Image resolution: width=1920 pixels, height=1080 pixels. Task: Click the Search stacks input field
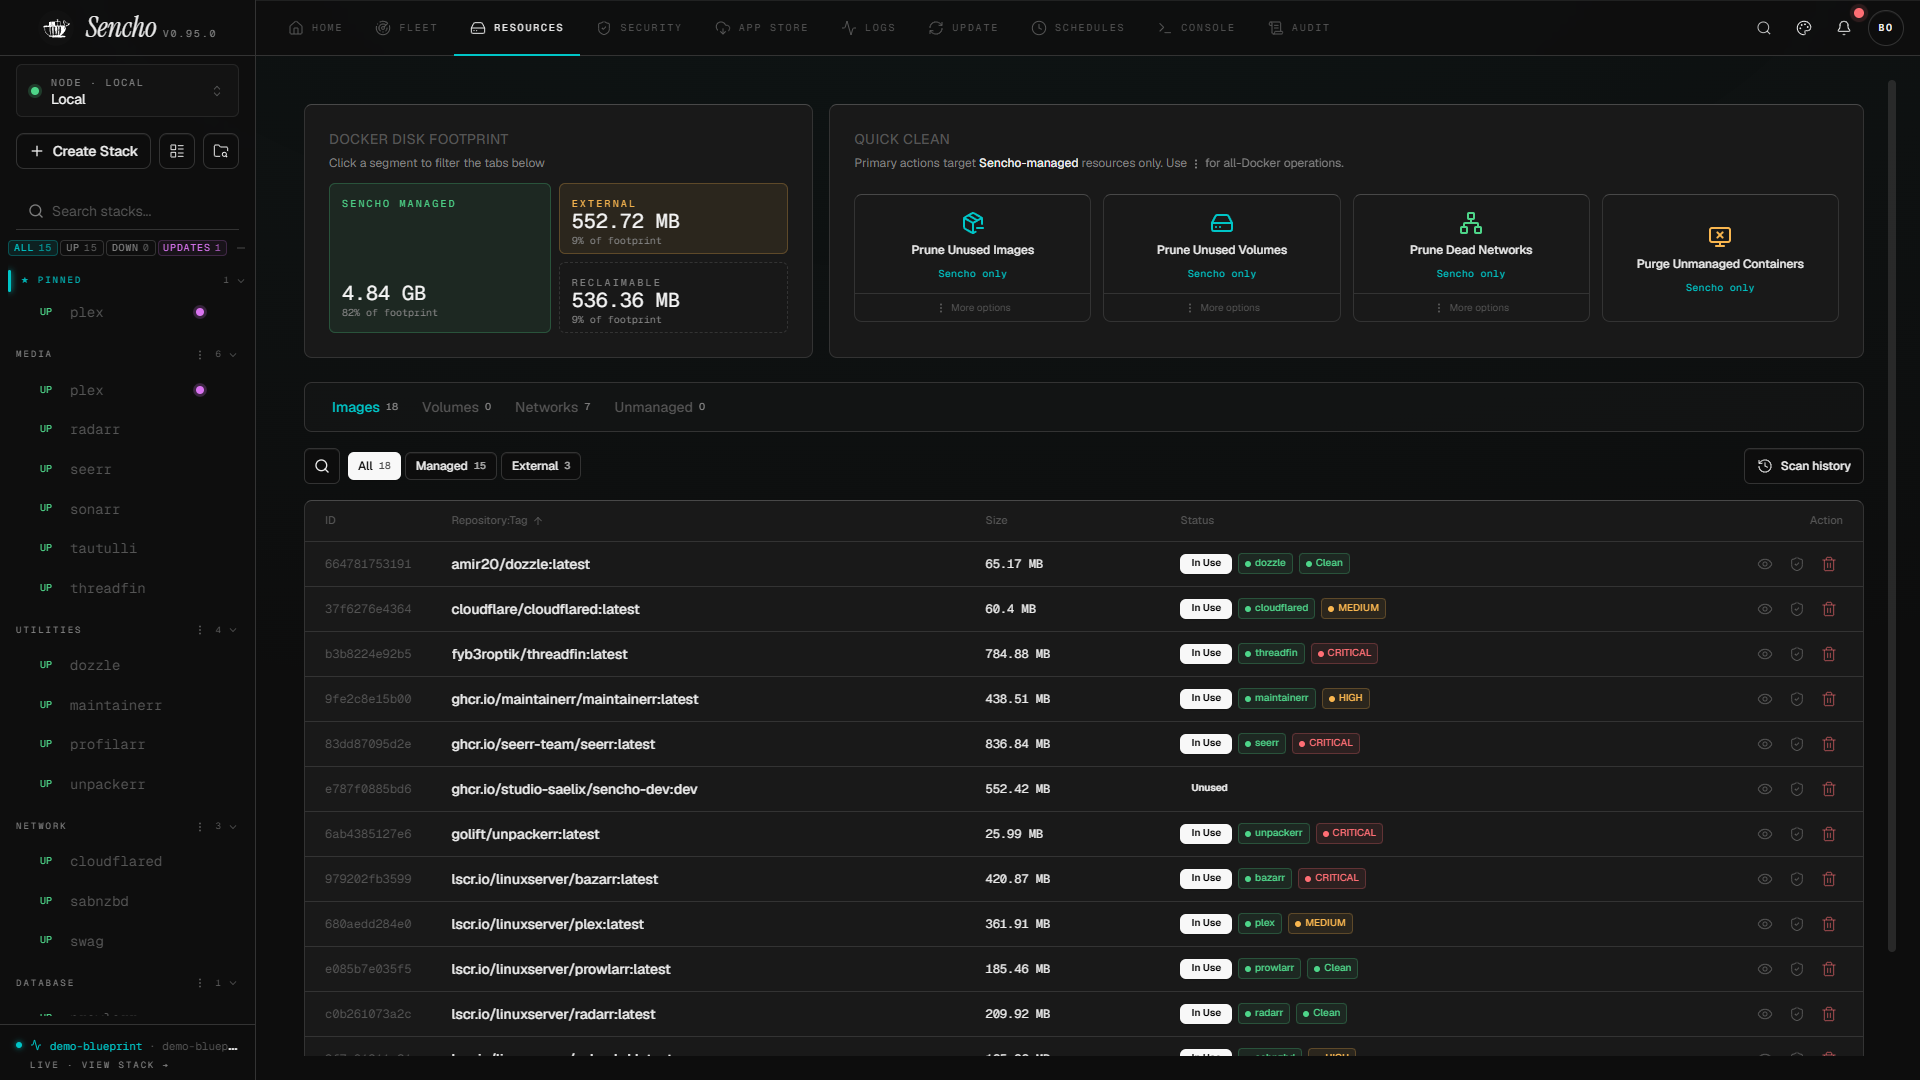tap(127, 211)
